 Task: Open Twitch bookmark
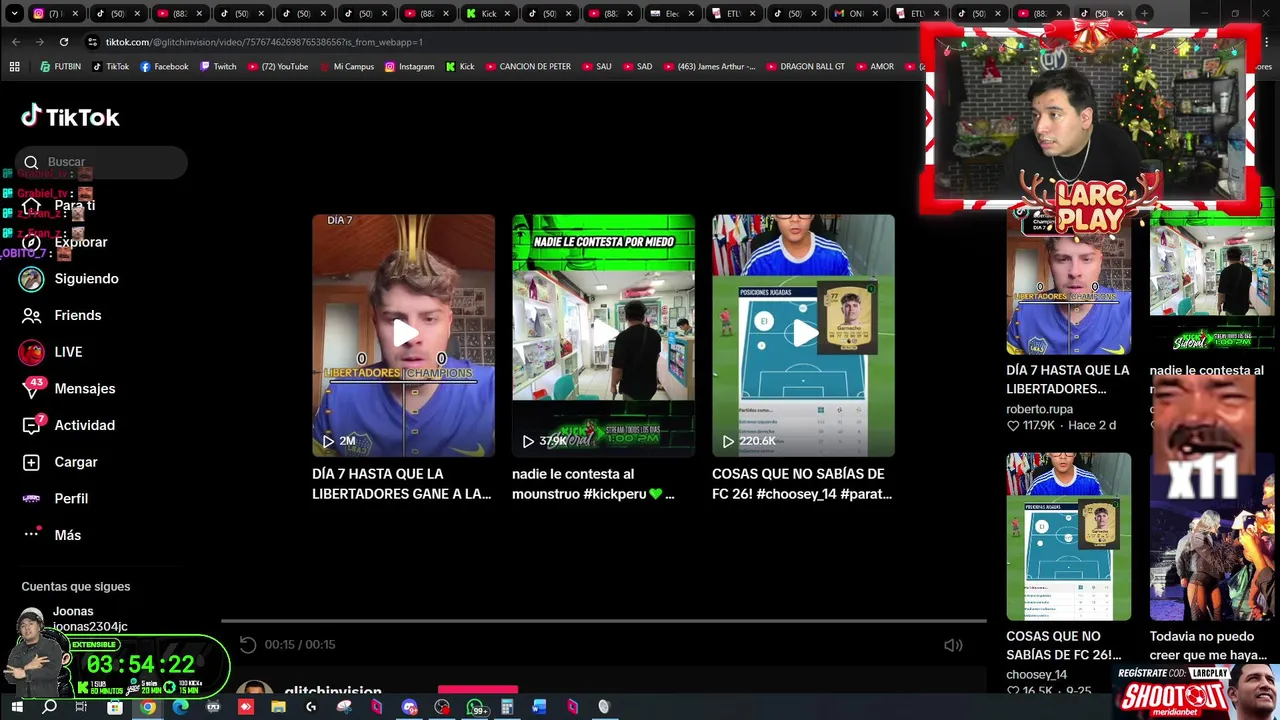point(218,67)
